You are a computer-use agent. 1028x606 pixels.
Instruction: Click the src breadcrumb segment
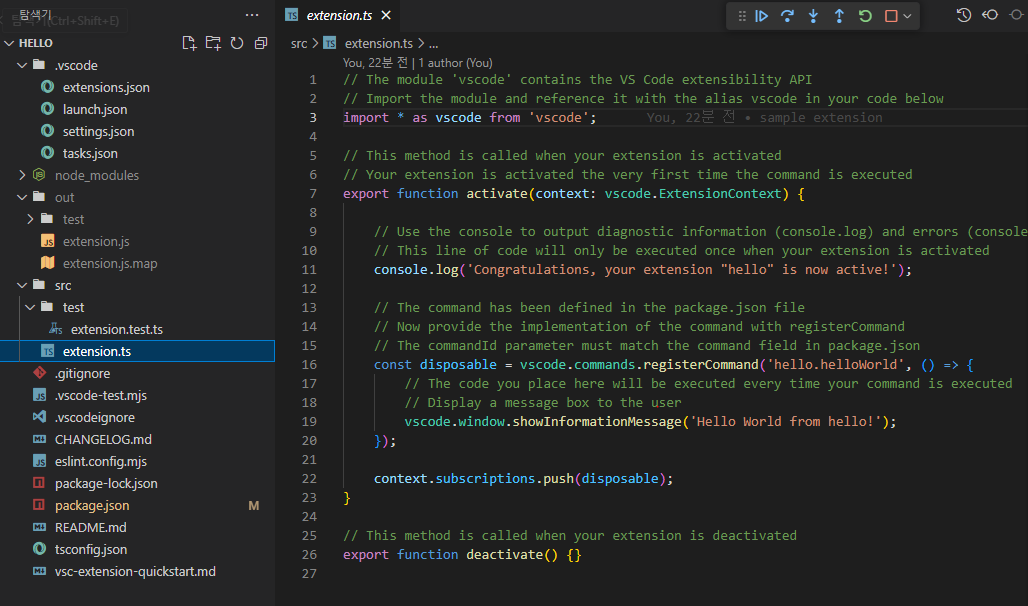tap(299, 43)
